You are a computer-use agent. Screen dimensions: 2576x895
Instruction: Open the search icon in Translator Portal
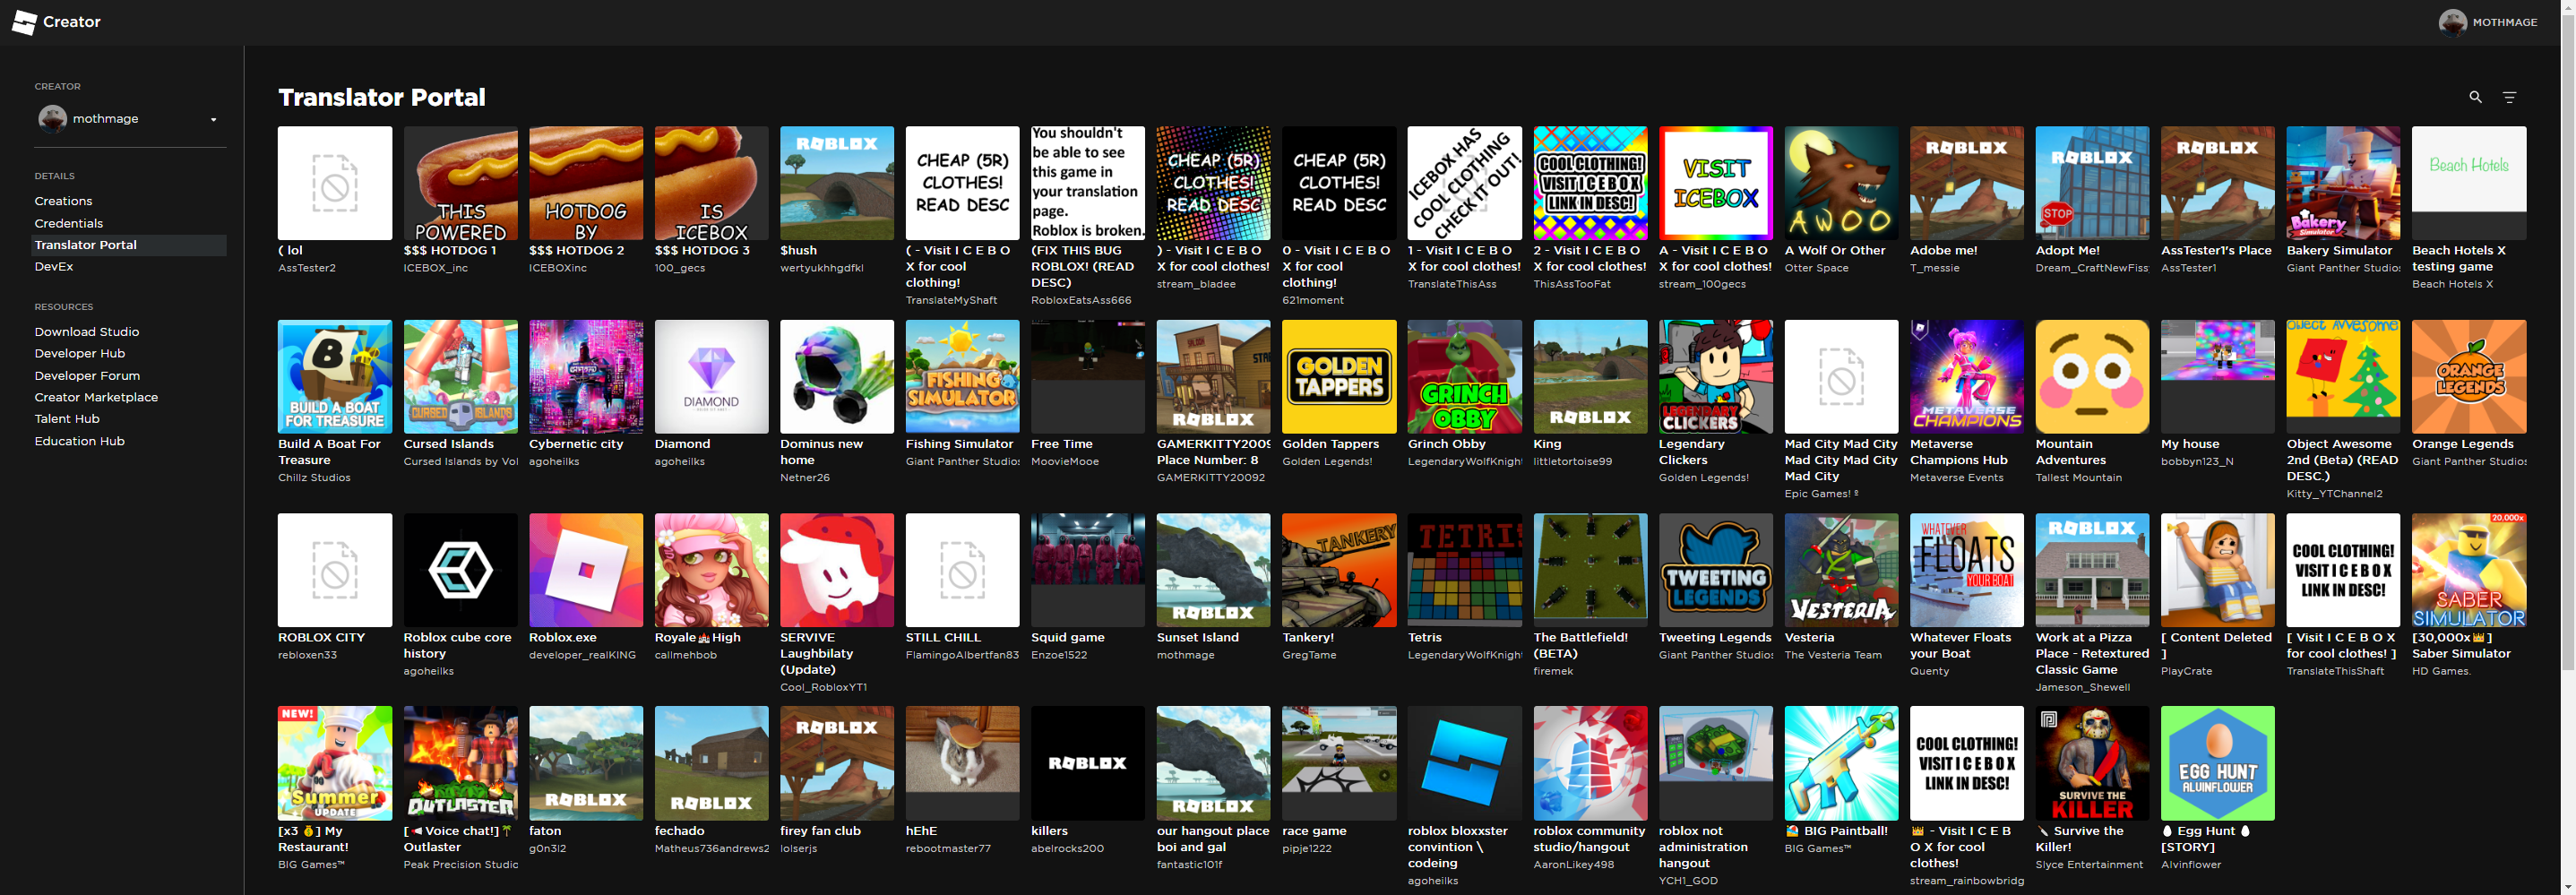pyautogui.click(x=2475, y=97)
